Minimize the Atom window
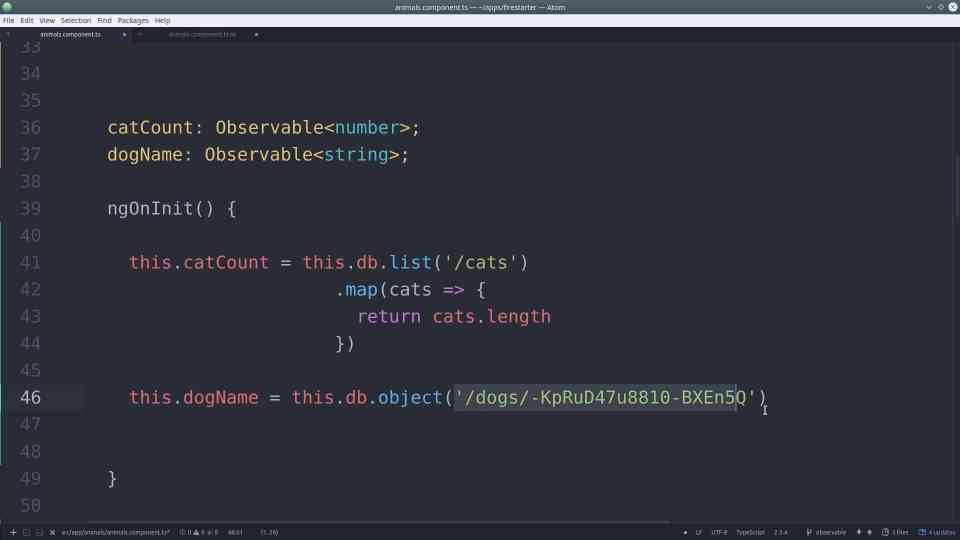Image resolution: width=960 pixels, height=540 pixels. click(x=929, y=7)
